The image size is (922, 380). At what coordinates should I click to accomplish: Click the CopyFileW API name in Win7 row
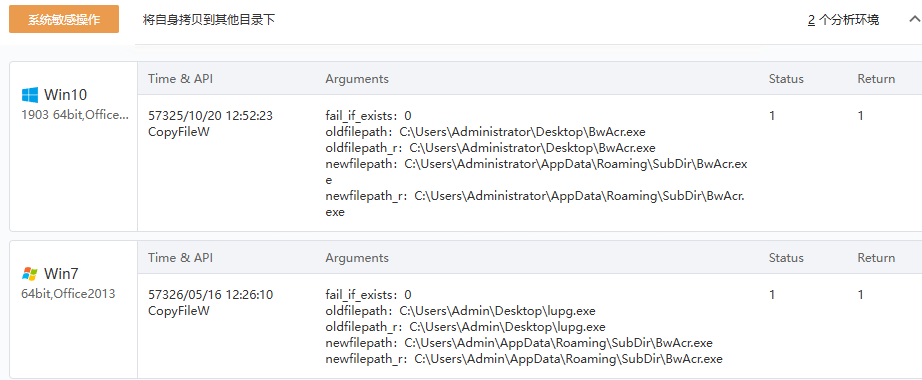point(179,311)
